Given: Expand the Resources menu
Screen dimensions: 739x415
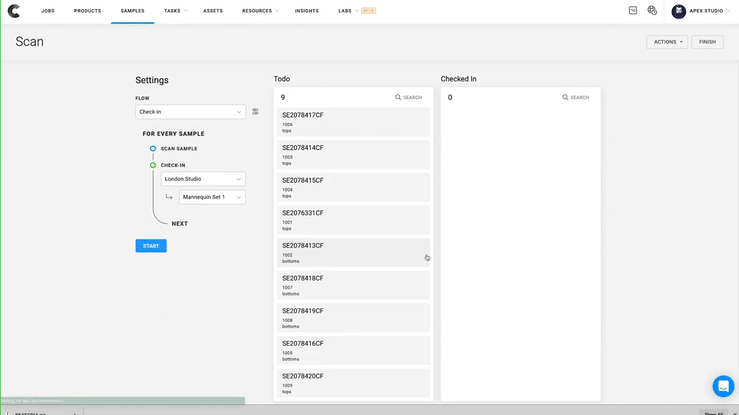Looking at the screenshot, I should tap(260, 11).
